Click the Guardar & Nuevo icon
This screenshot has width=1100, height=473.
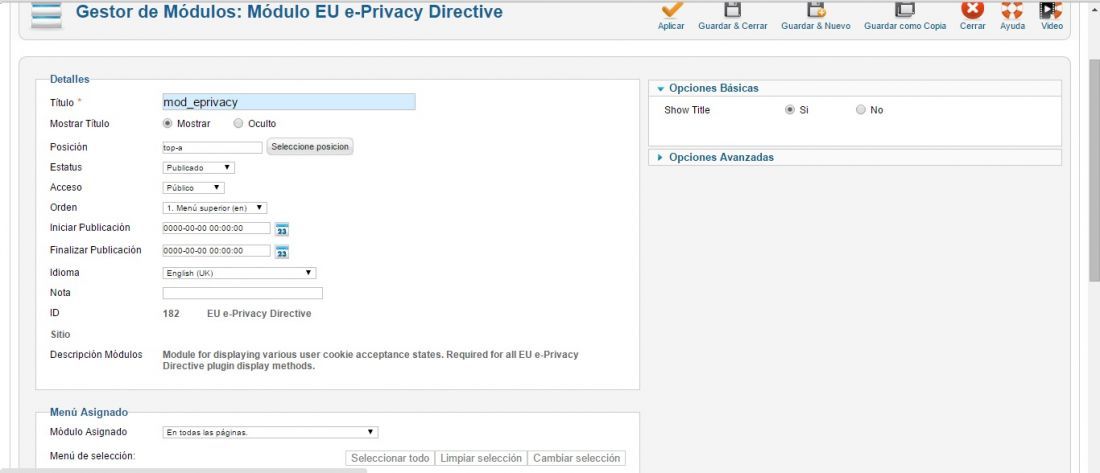point(816,9)
